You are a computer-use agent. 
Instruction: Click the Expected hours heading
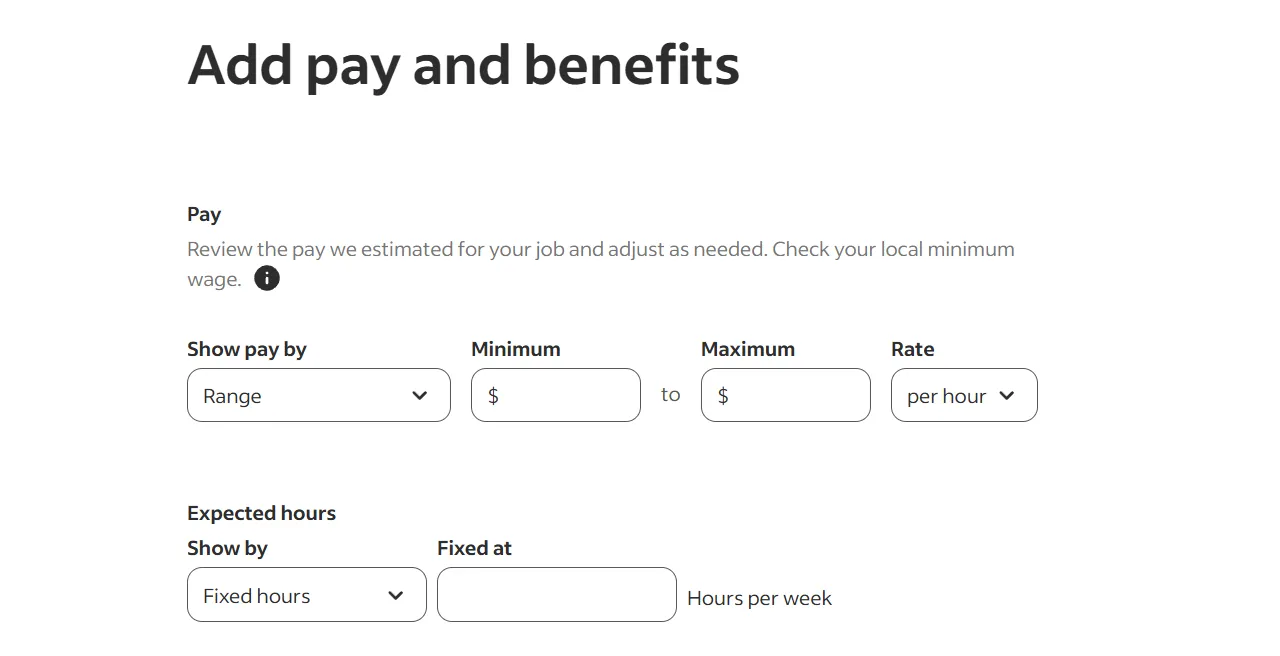point(261,513)
